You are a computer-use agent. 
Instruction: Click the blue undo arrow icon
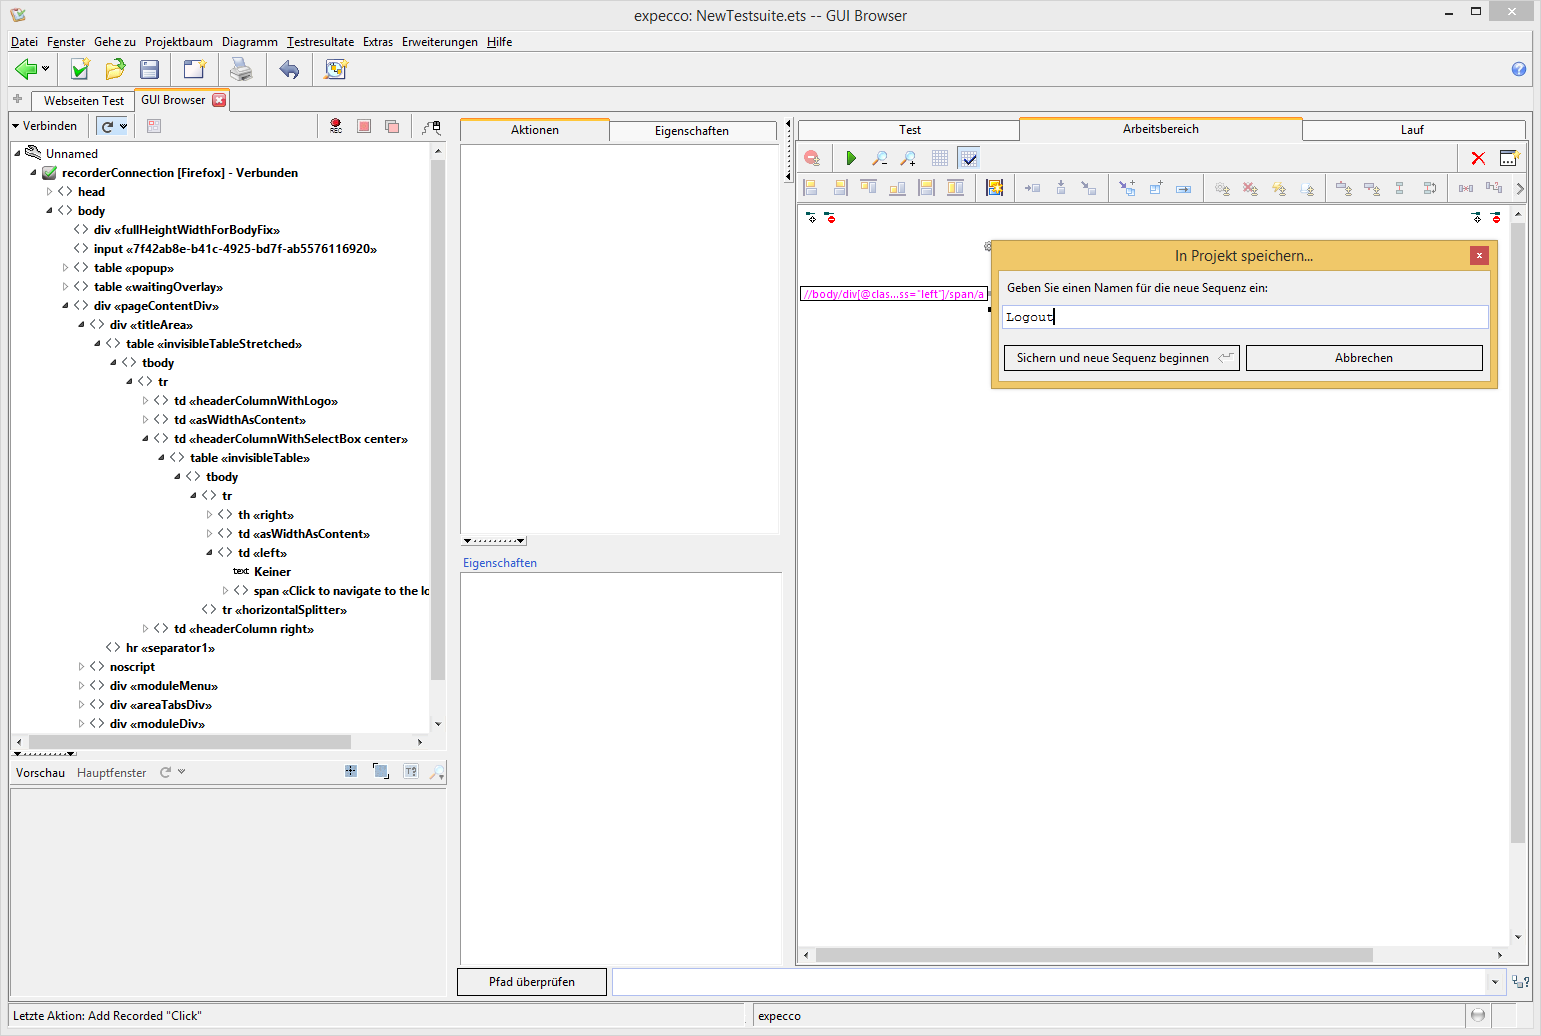click(289, 69)
